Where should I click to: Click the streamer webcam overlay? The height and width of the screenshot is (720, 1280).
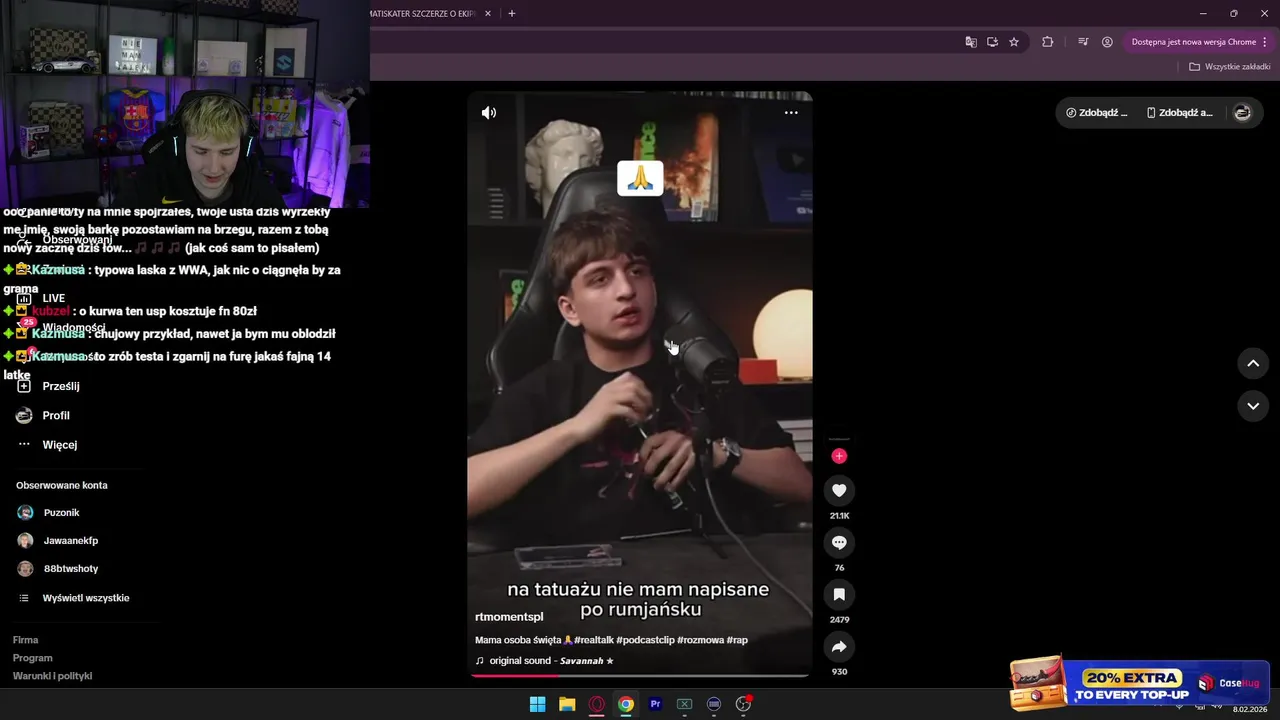[185, 104]
